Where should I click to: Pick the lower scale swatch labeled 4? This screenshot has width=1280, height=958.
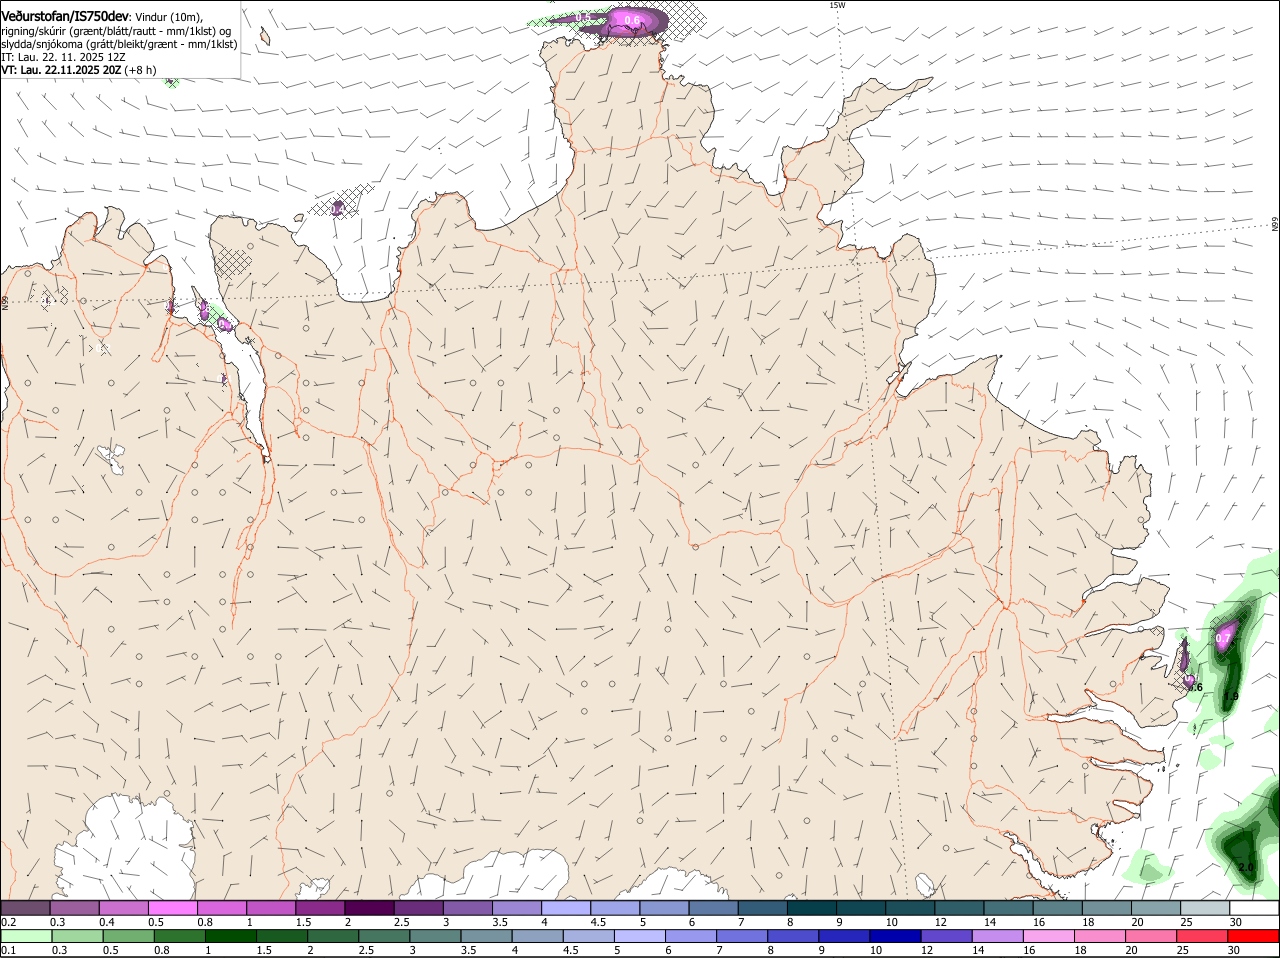536,936
